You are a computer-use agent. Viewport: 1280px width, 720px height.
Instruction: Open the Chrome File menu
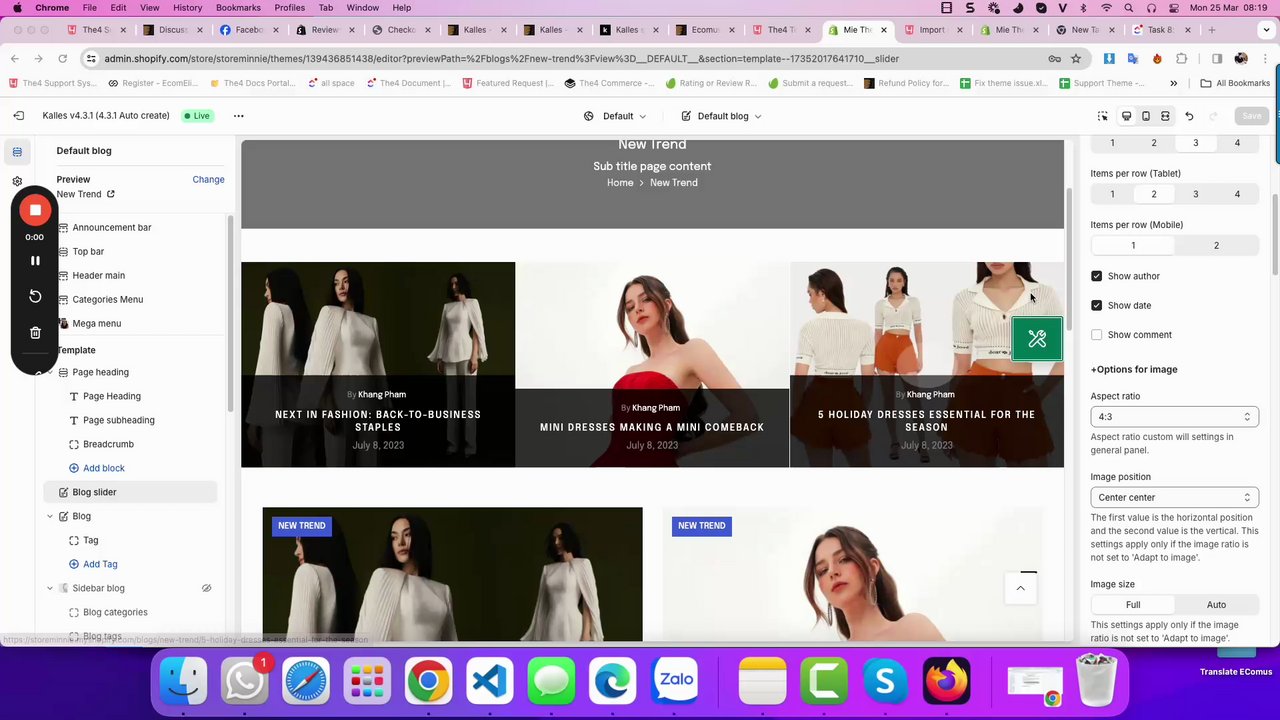[90, 8]
